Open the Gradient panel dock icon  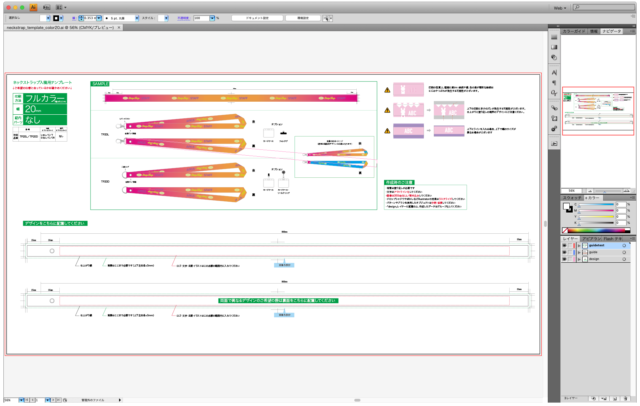[x=554, y=47]
